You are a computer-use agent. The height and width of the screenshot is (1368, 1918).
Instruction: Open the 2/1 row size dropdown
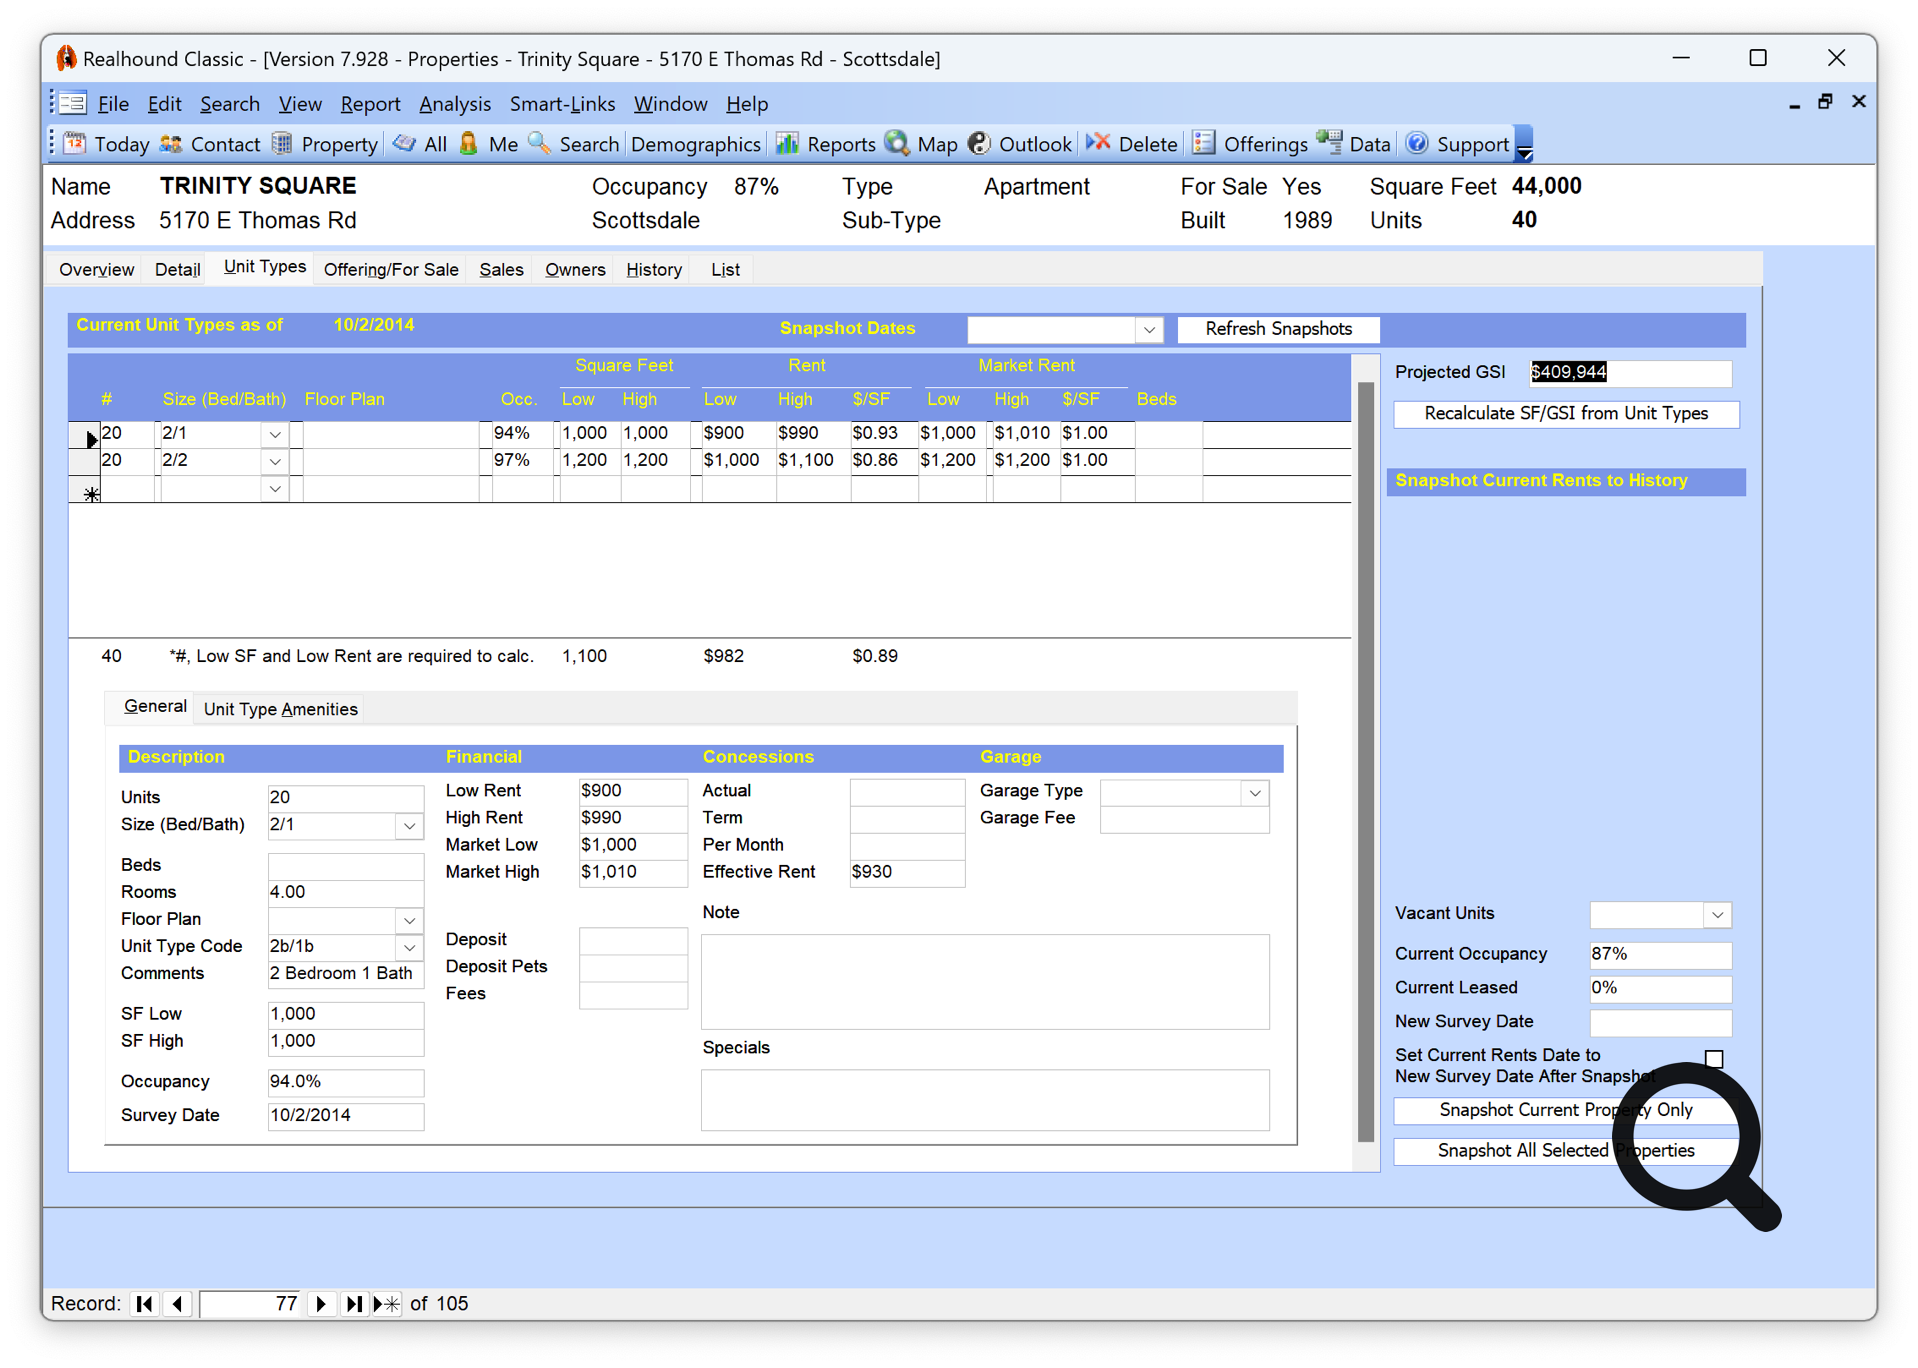click(275, 435)
